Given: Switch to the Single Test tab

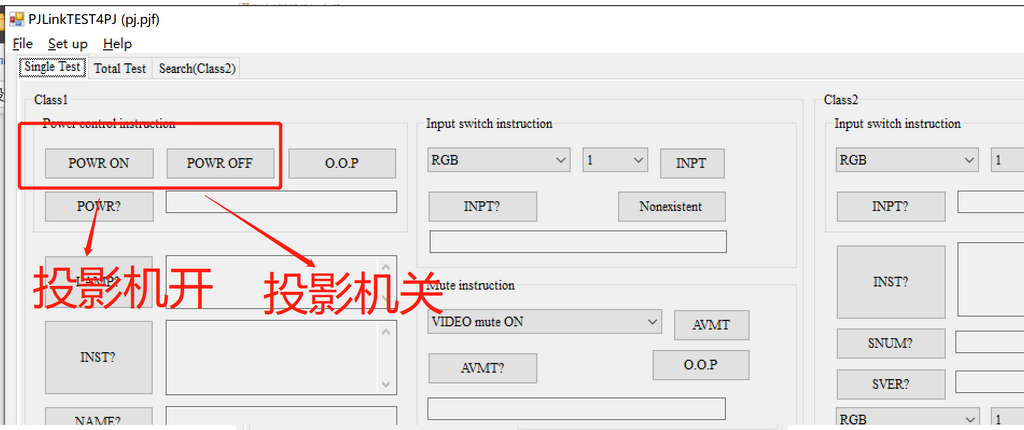Looking at the screenshot, I should (52, 67).
